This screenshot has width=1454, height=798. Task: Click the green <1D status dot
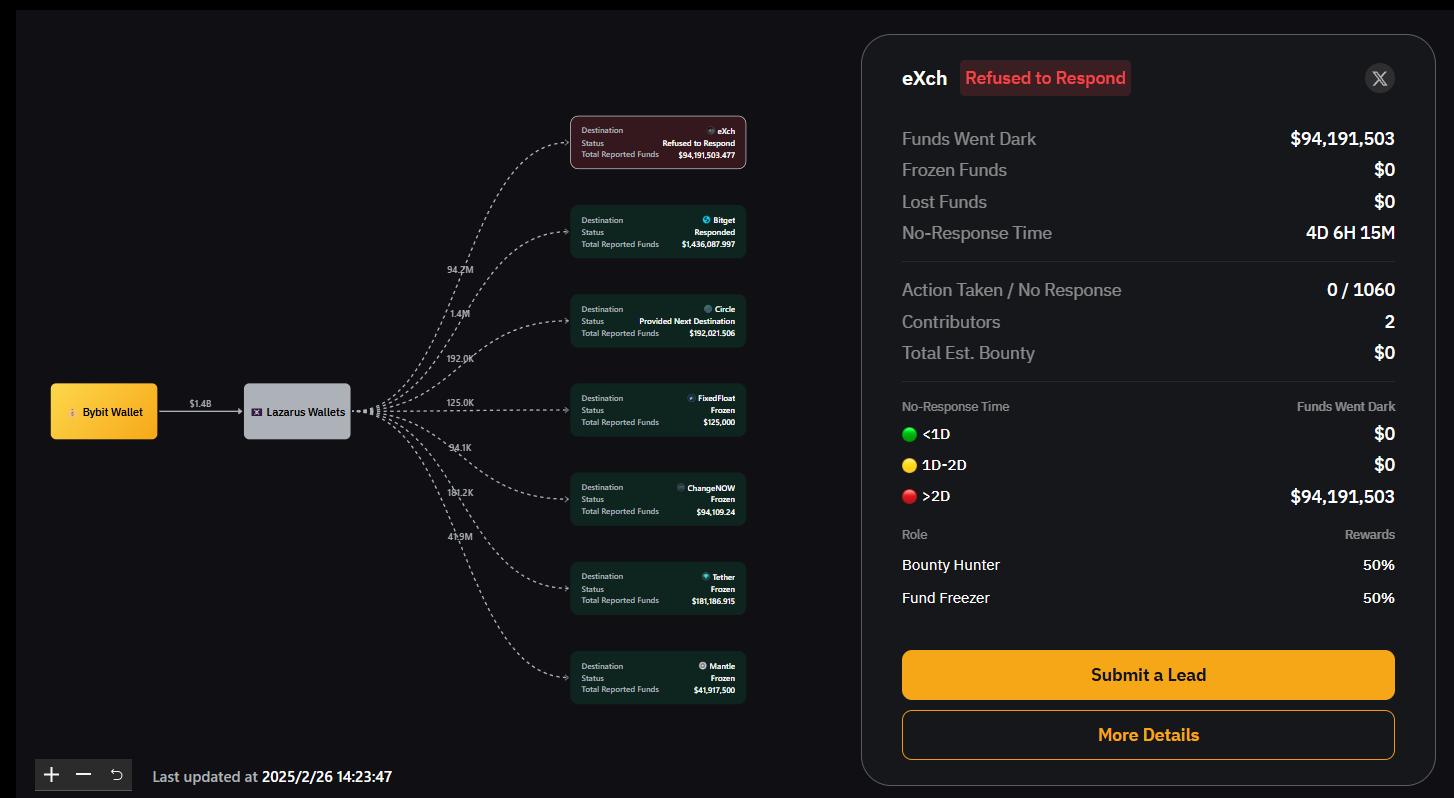click(x=909, y=435)
